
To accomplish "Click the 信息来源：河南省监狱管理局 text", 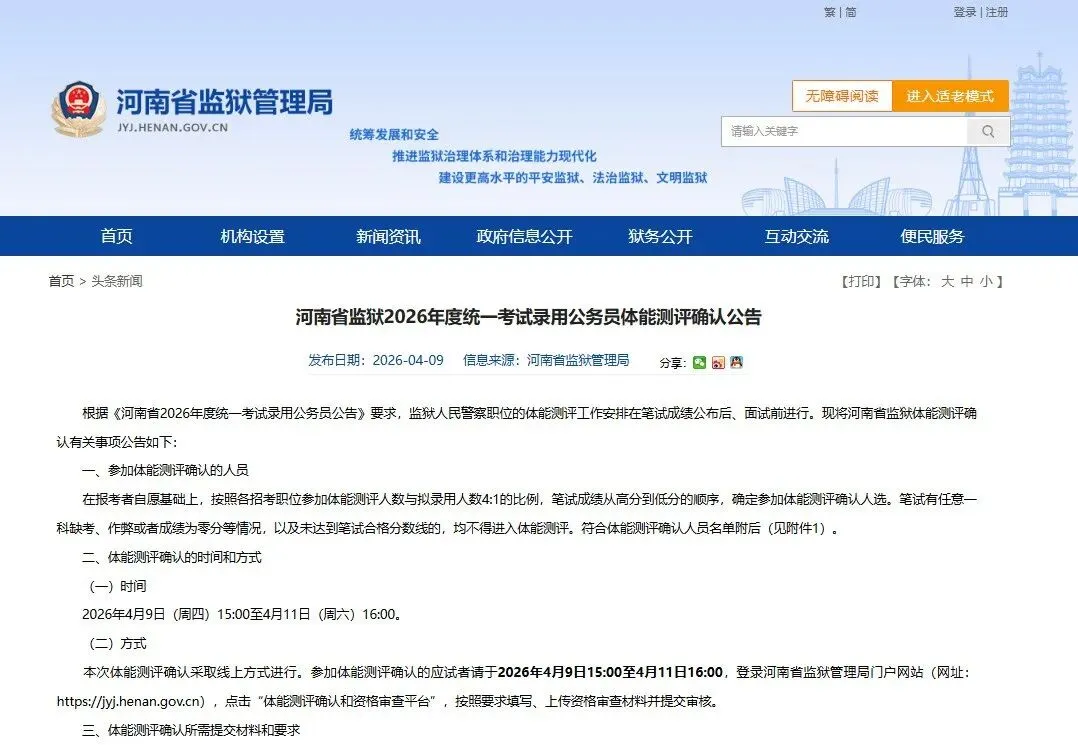I will (x=546, y=360).
